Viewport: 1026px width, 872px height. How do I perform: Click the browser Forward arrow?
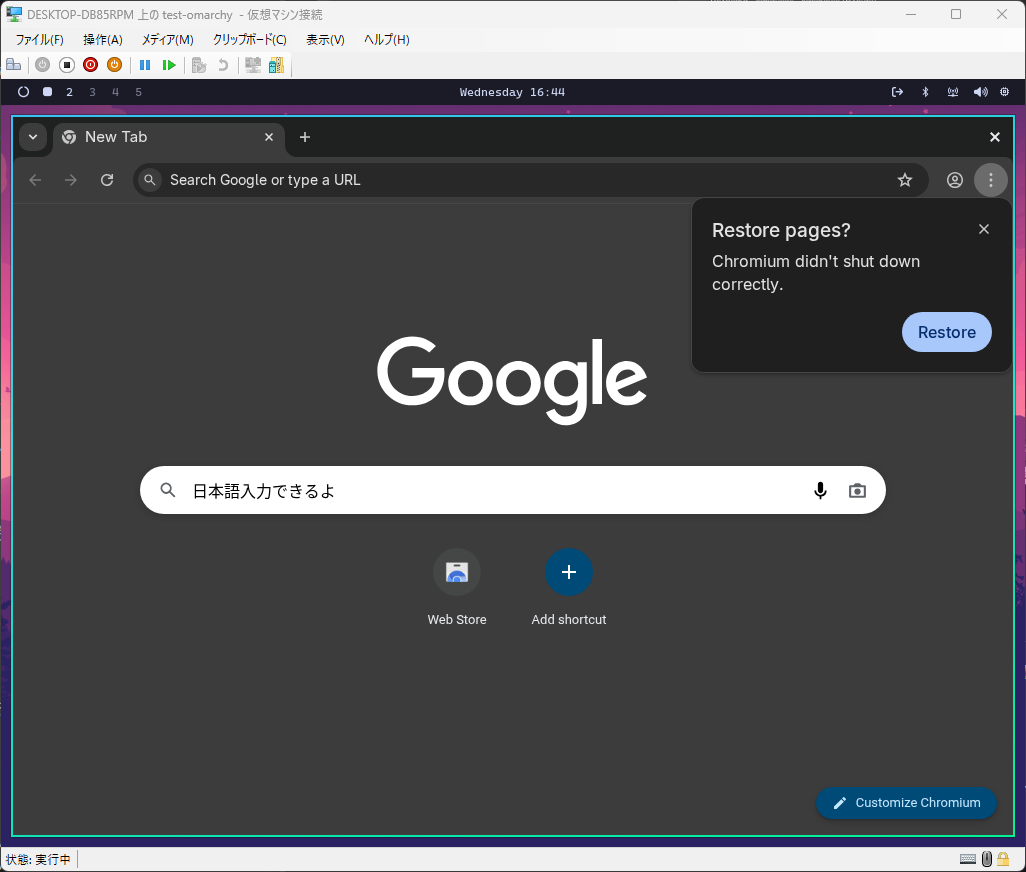[x=71, y=180]
